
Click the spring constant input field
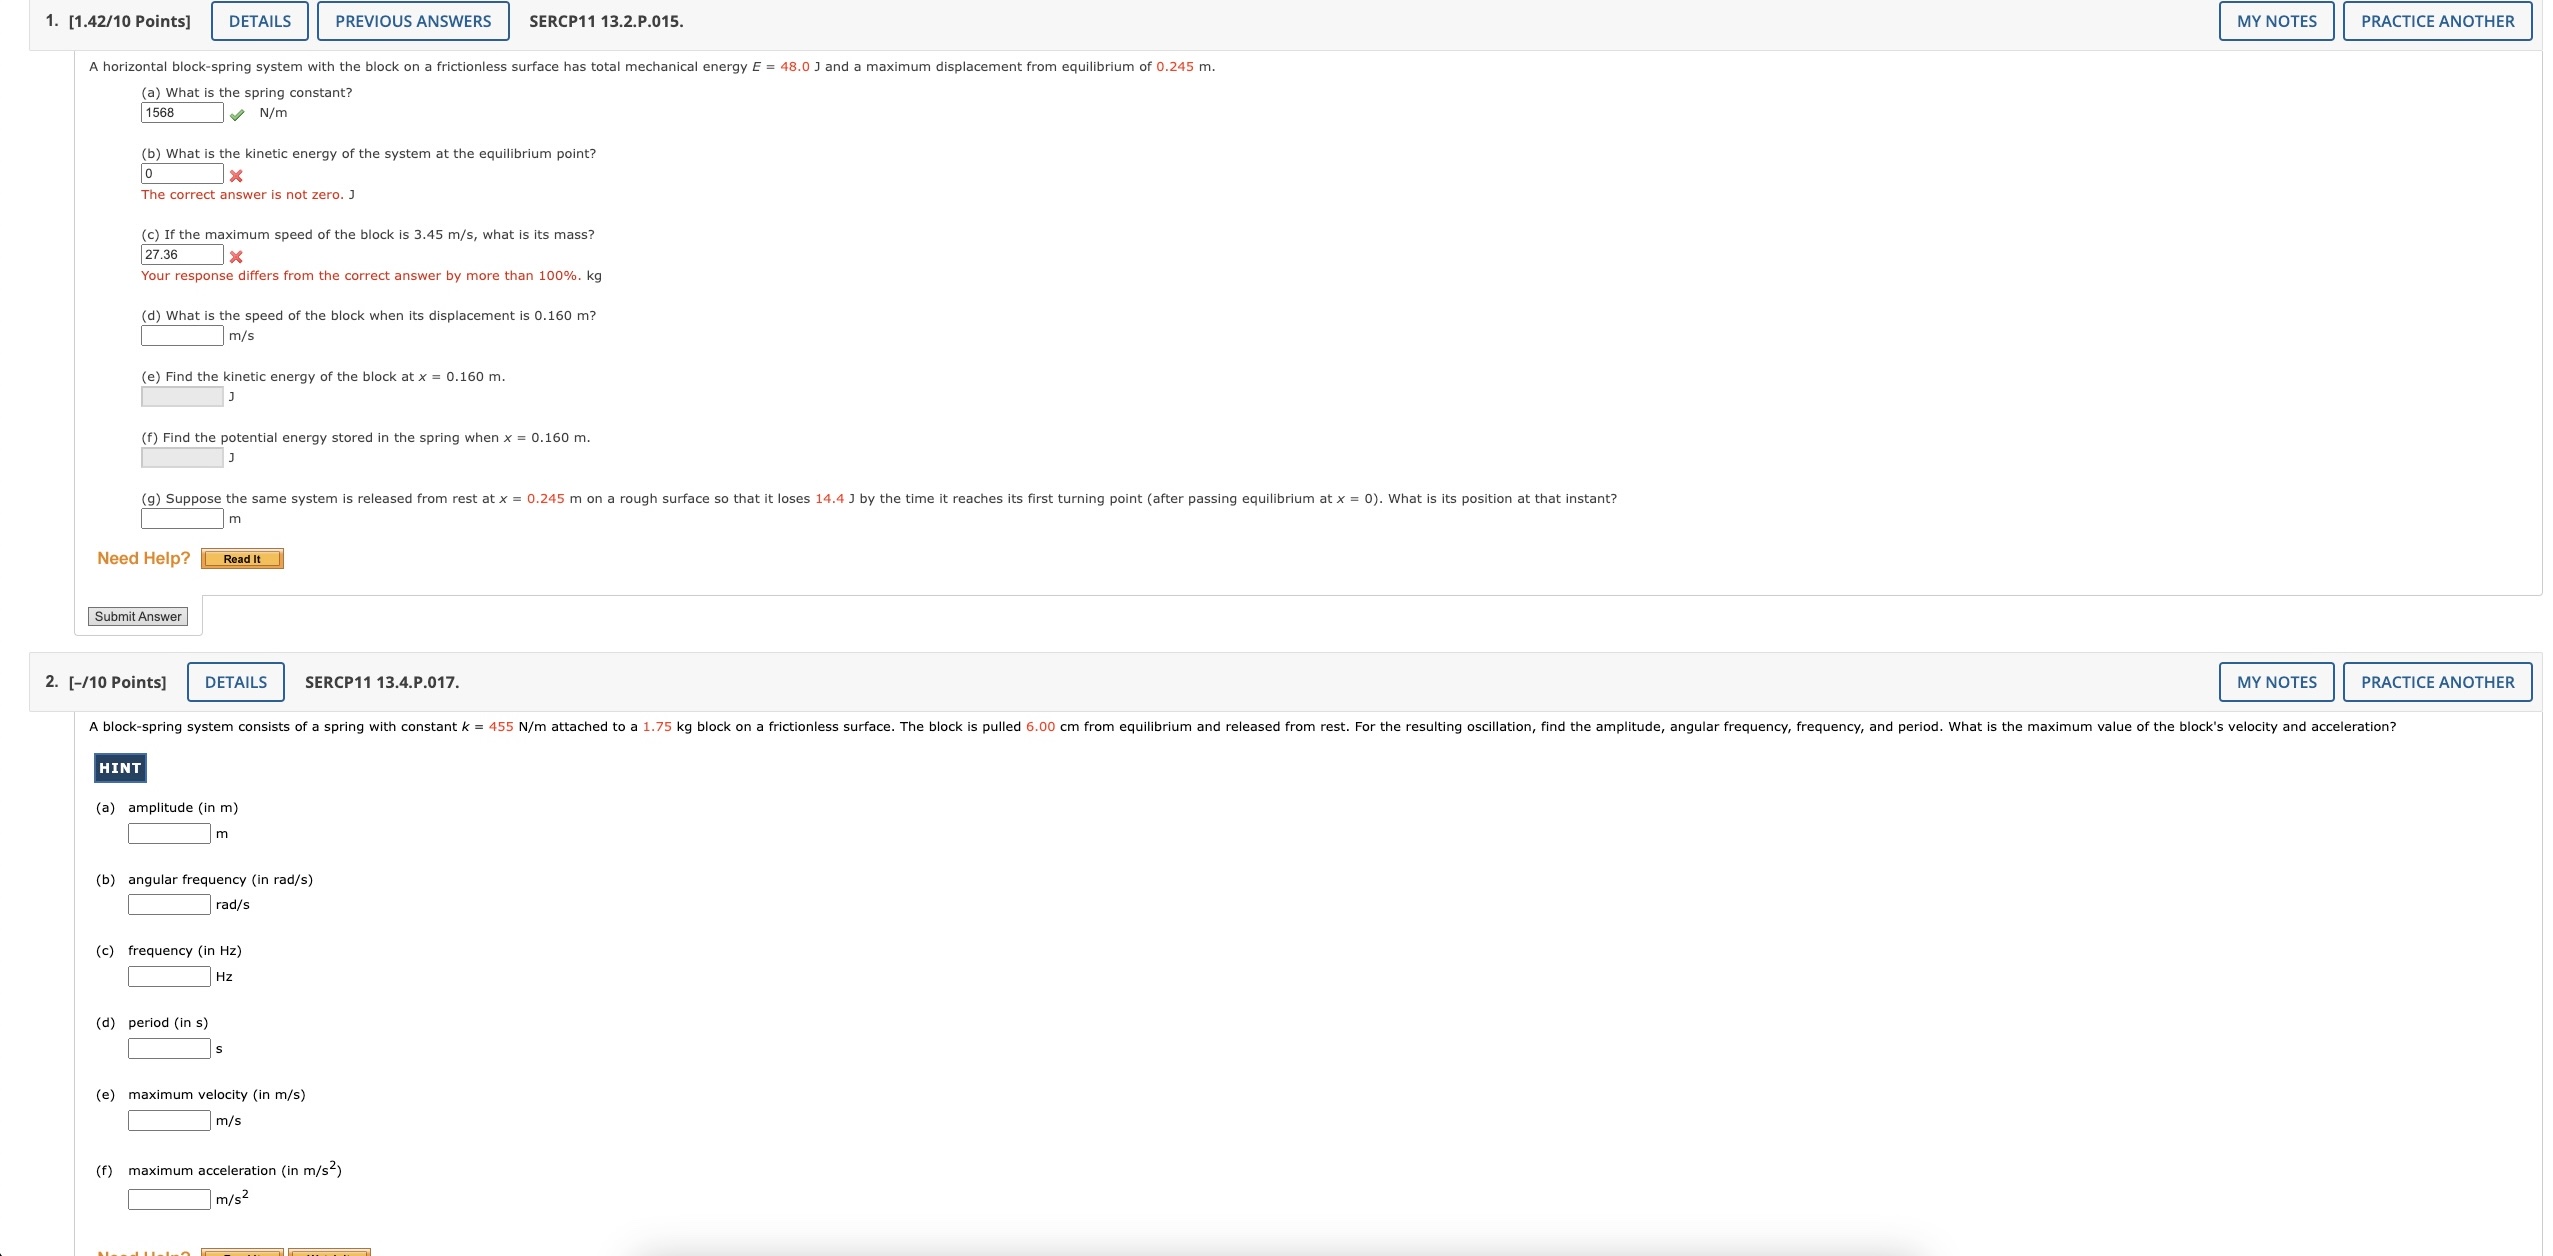tap(182, 113)
